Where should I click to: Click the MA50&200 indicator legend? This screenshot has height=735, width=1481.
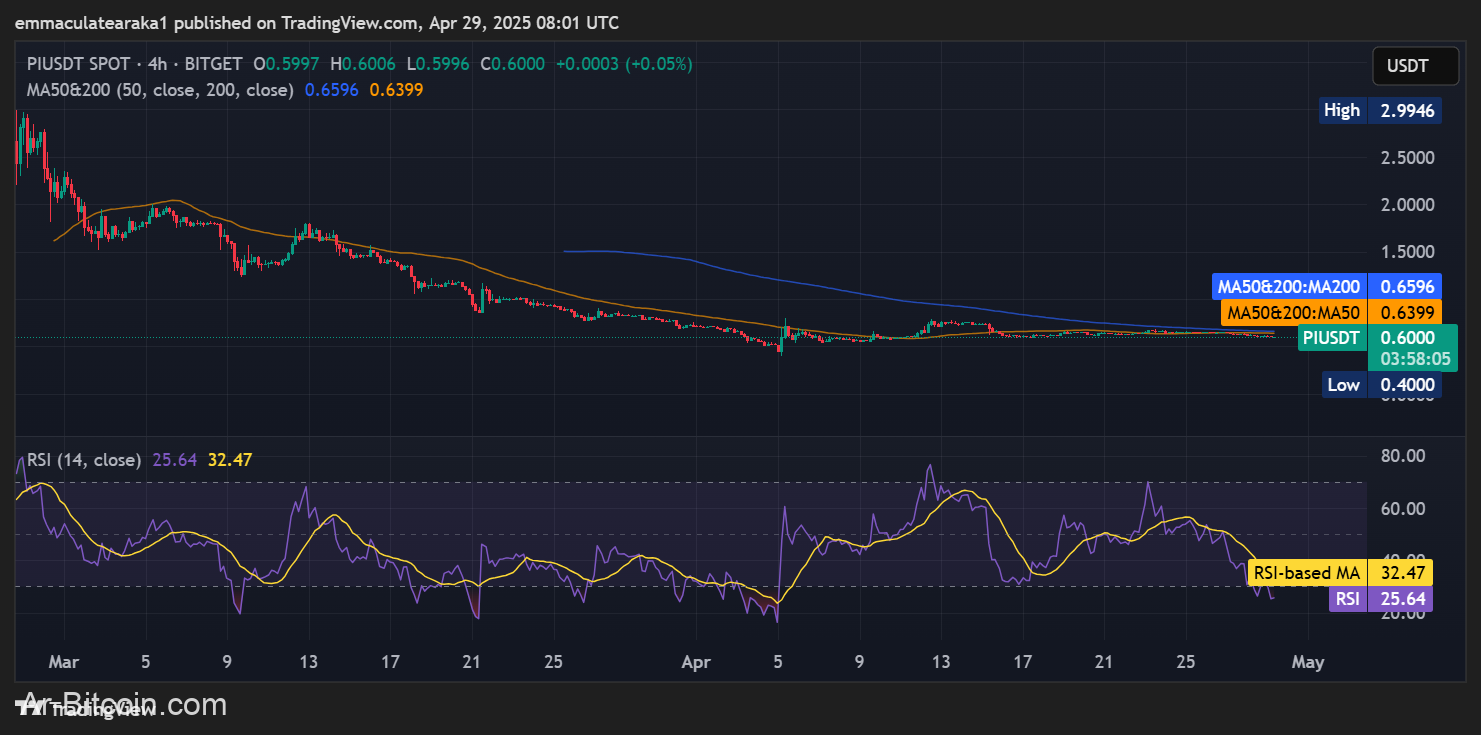click(x=160, y=90)
